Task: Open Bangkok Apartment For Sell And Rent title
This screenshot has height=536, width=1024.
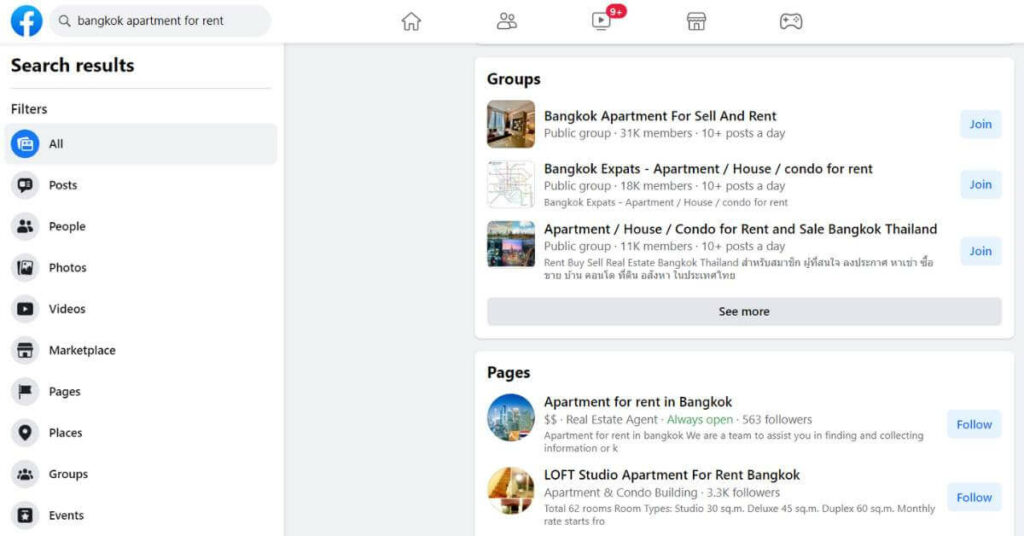Action: click(660, 116)
